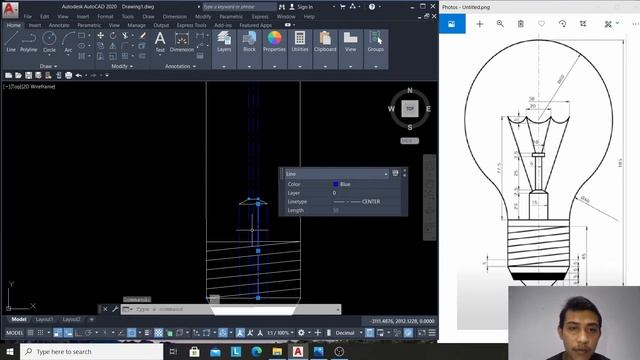
Task: Select the Polyline drawing tool
Action: point(29,42)
